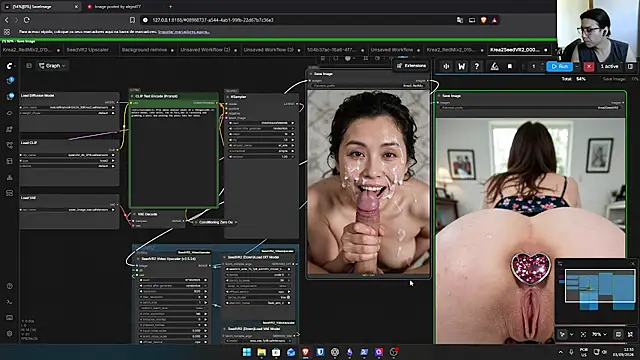Switch to the SeedVR2 Upscaler workflow tab

tap(88, 50)
